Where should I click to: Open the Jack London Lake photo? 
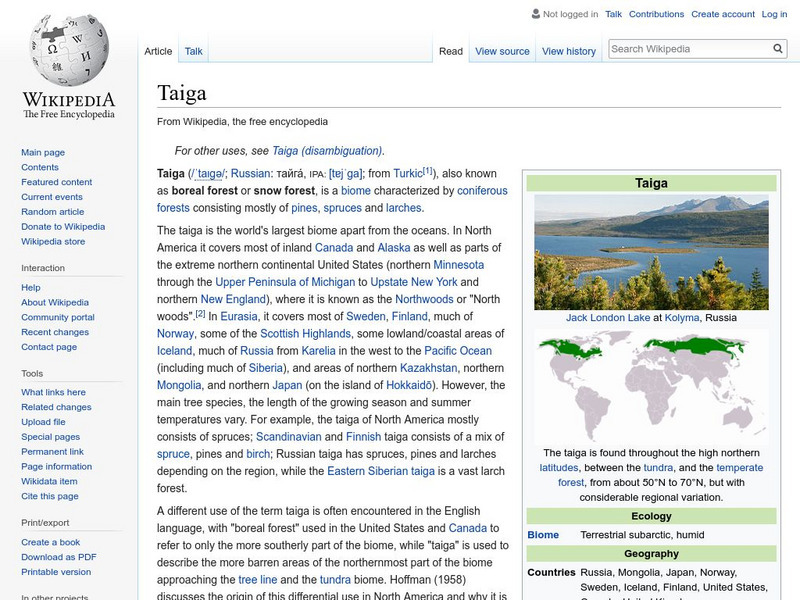click(x=650, y=251)
